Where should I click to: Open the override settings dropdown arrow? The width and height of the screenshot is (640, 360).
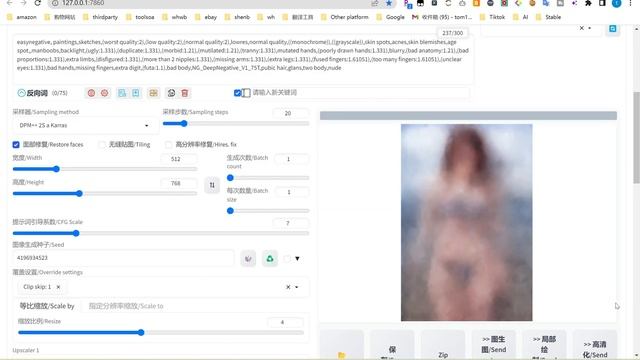297,287
